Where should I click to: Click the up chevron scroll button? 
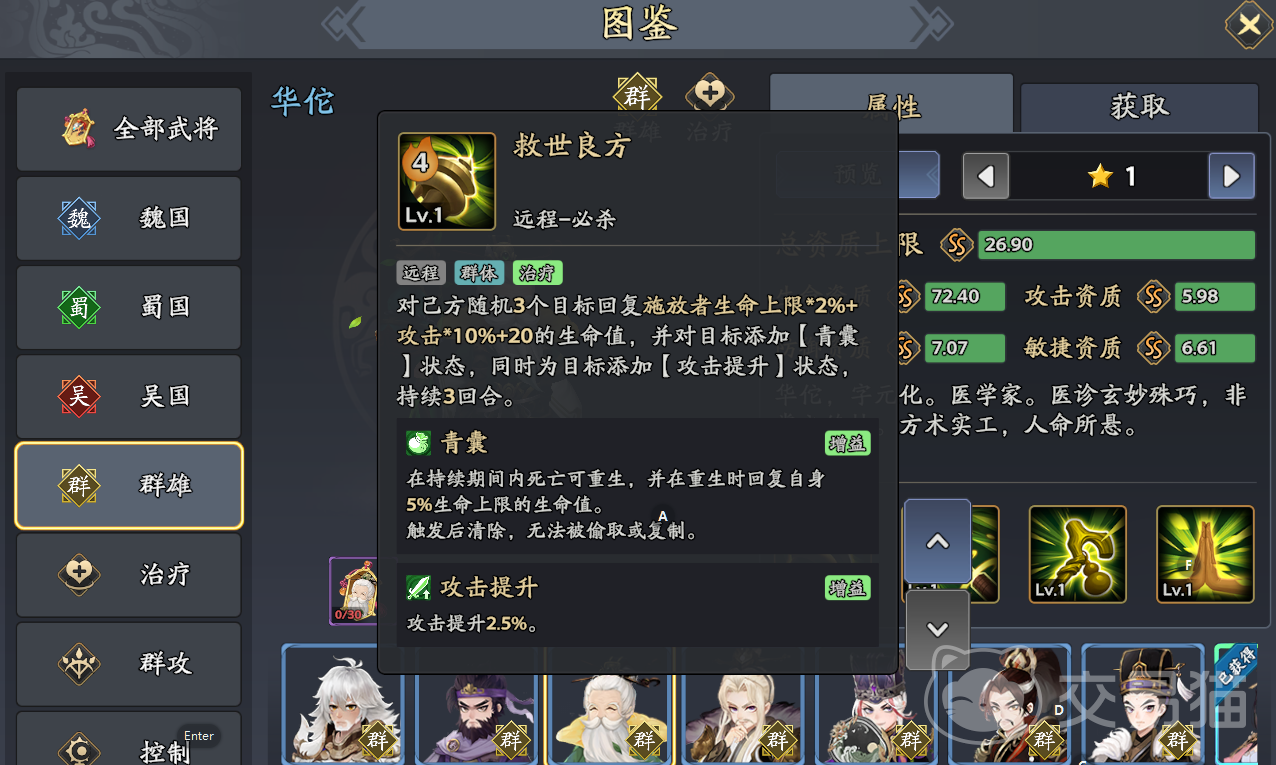[x=937, y=541]
